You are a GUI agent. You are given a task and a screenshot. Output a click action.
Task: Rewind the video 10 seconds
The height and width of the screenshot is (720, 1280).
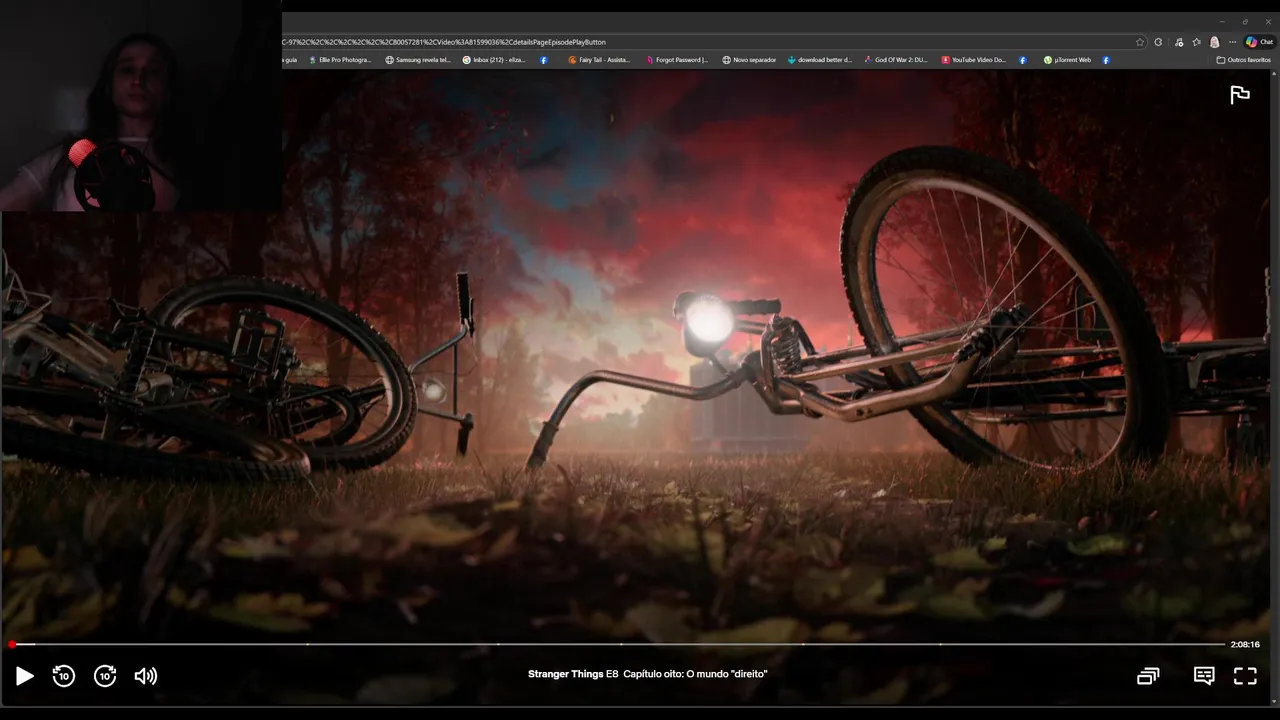[x=63, y=676]
